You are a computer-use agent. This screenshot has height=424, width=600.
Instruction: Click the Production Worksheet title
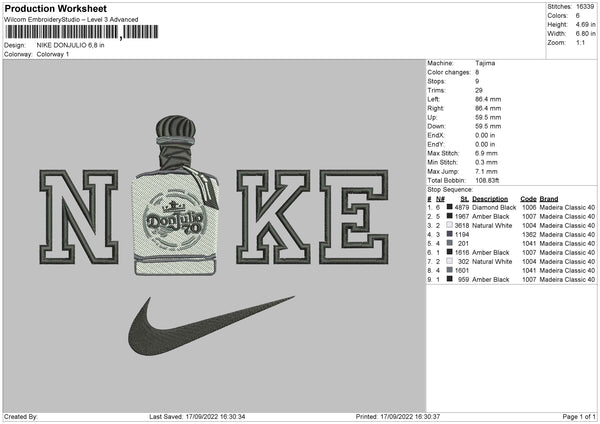(55, 9)
